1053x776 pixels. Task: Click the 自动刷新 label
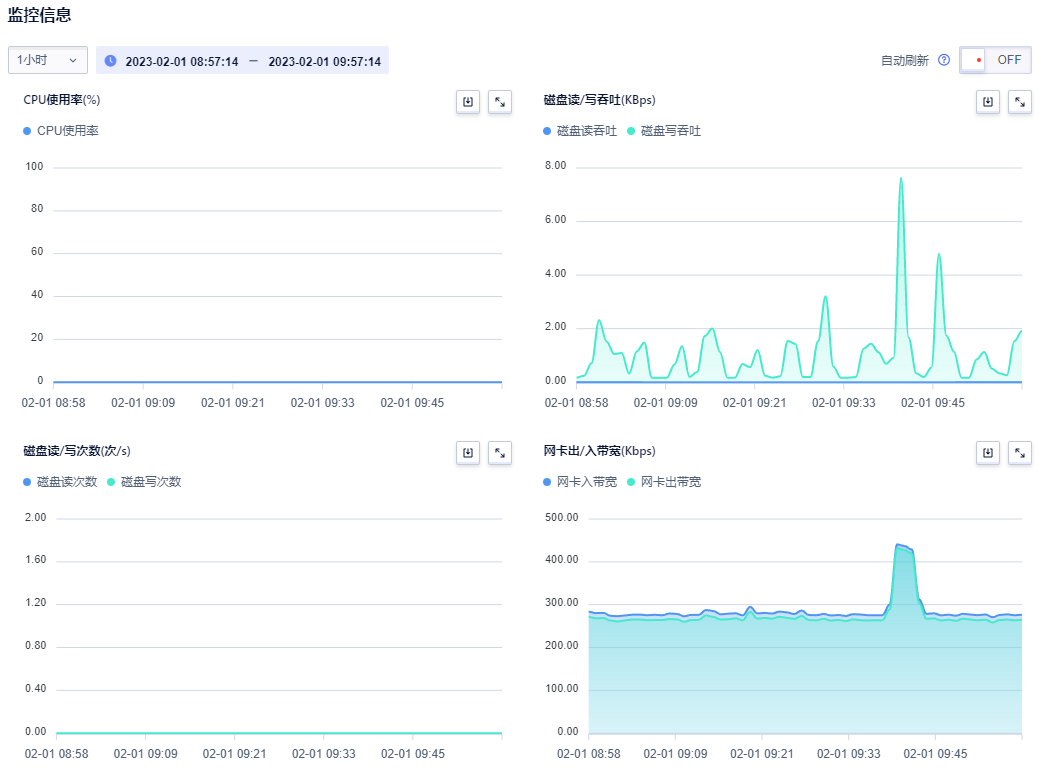tap(905, 60)
